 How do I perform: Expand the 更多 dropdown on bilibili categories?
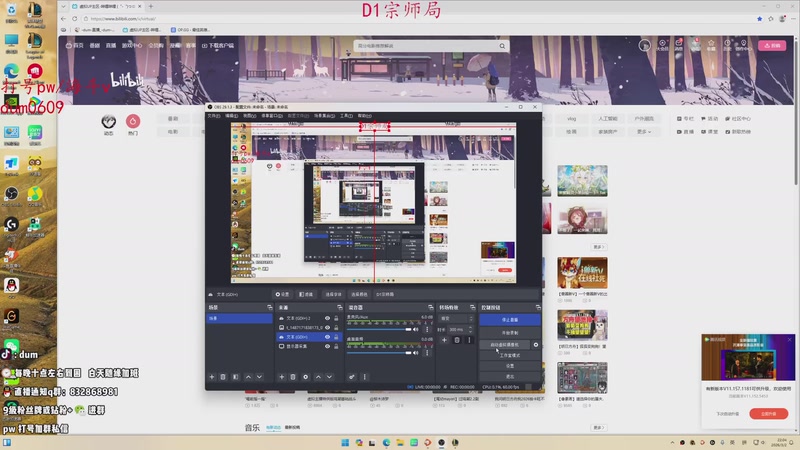[x=644, y=131]
